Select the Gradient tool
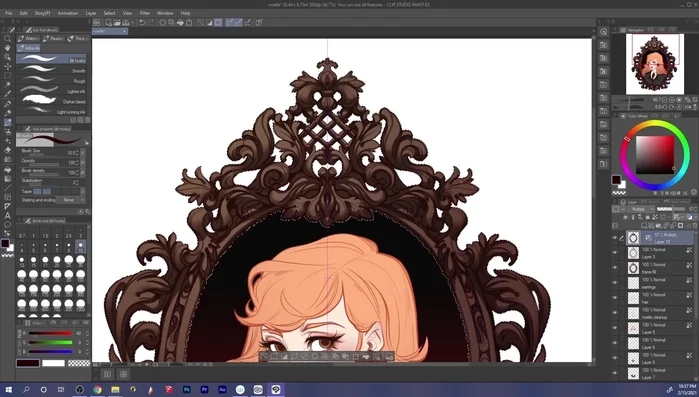Screen dimensions: 699x397 click(x=8, y=178)
